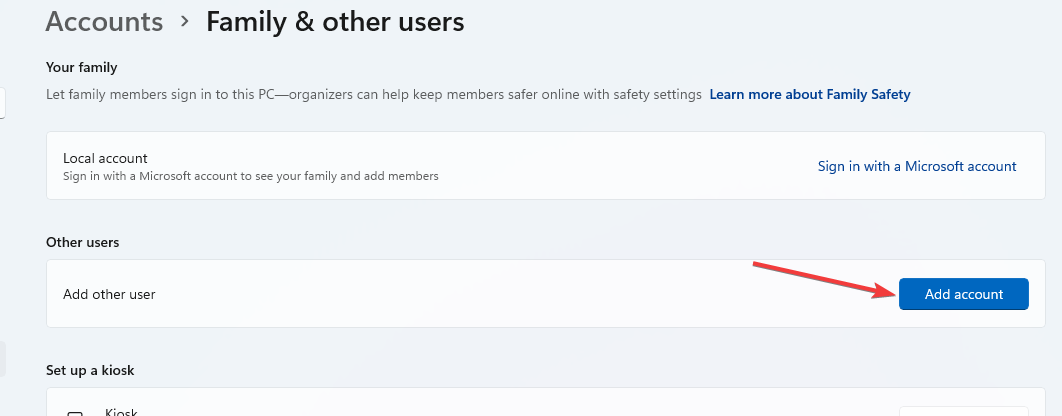Click the Kiosk icon at bottom
This screenshot has width=1062, height=416.
[x=74, y=412]
